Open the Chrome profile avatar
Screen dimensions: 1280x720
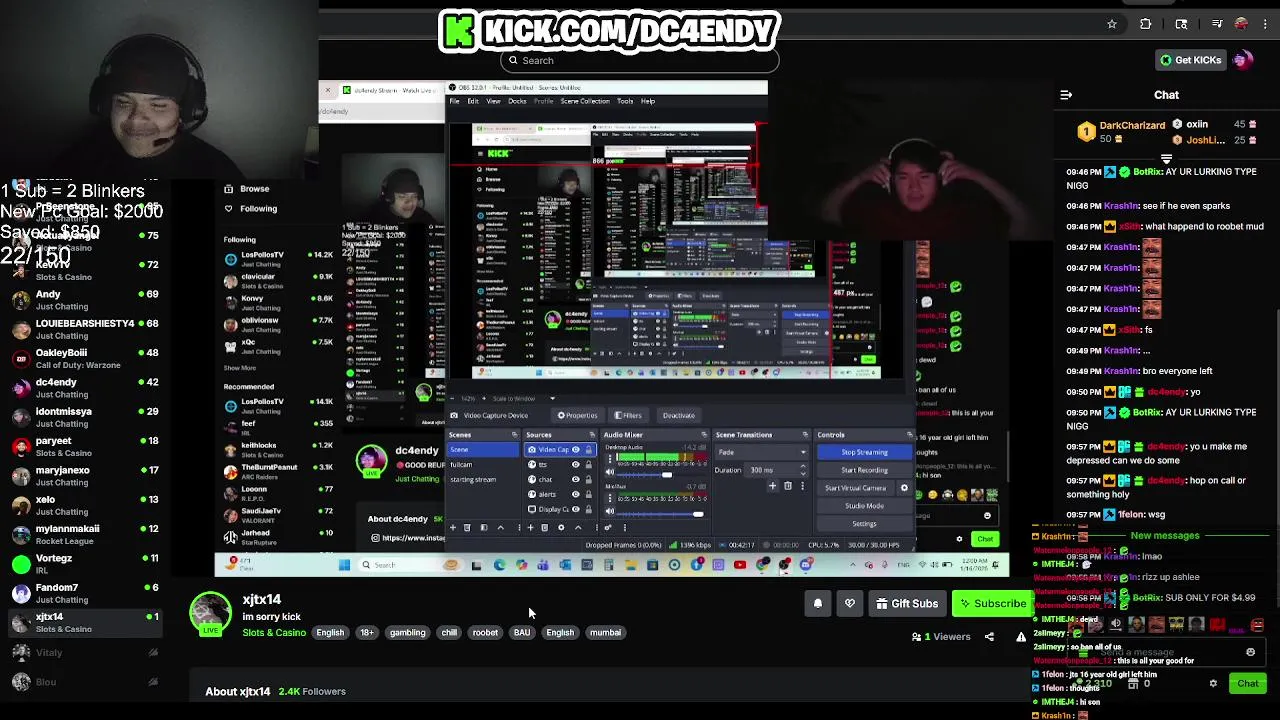[x=1241, y=24]
